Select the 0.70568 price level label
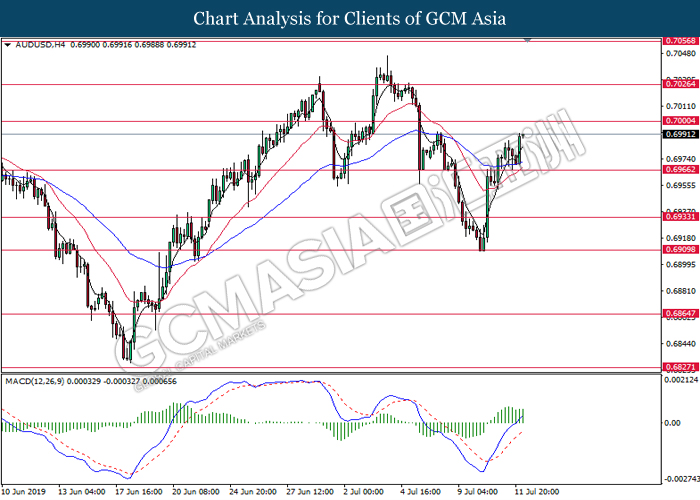This screenshot has height=500, width=700. (x=680, y=41)
